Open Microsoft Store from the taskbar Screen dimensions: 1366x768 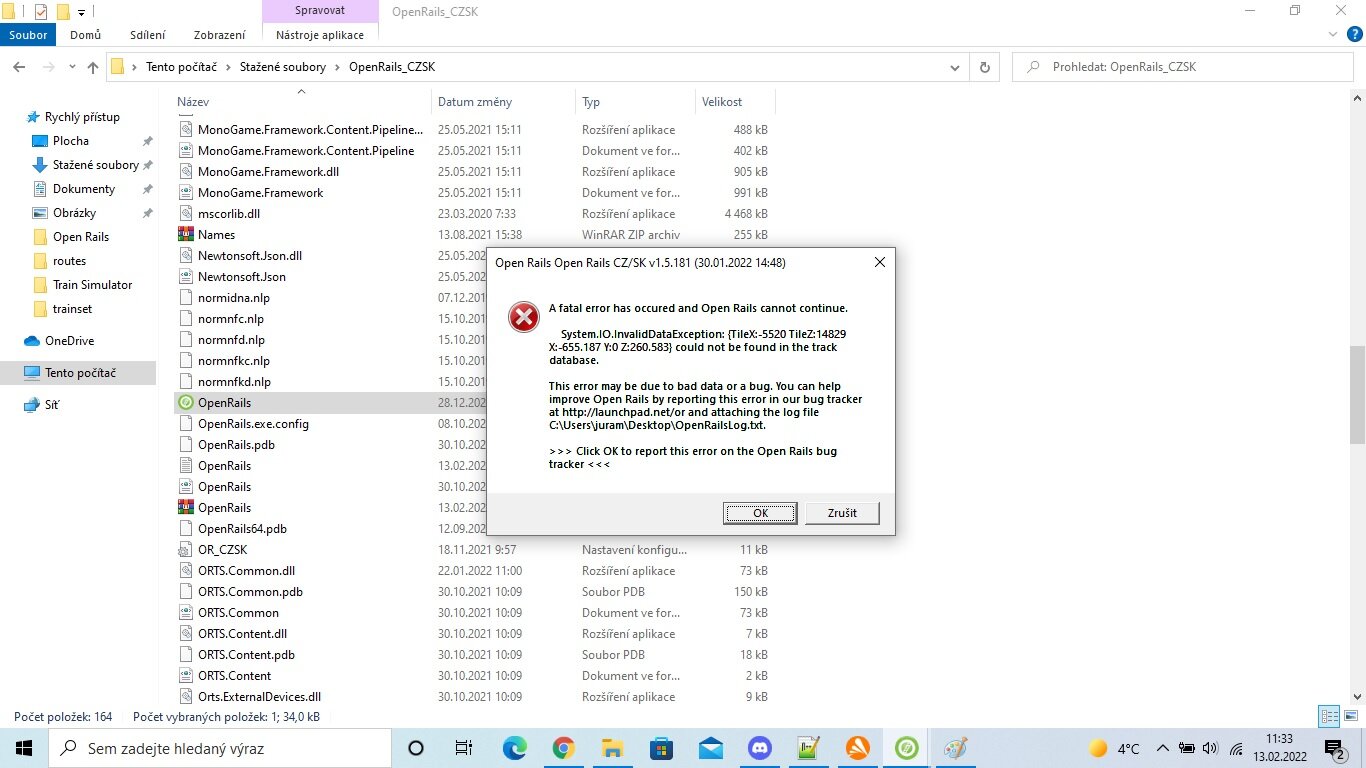click(661, 748)
